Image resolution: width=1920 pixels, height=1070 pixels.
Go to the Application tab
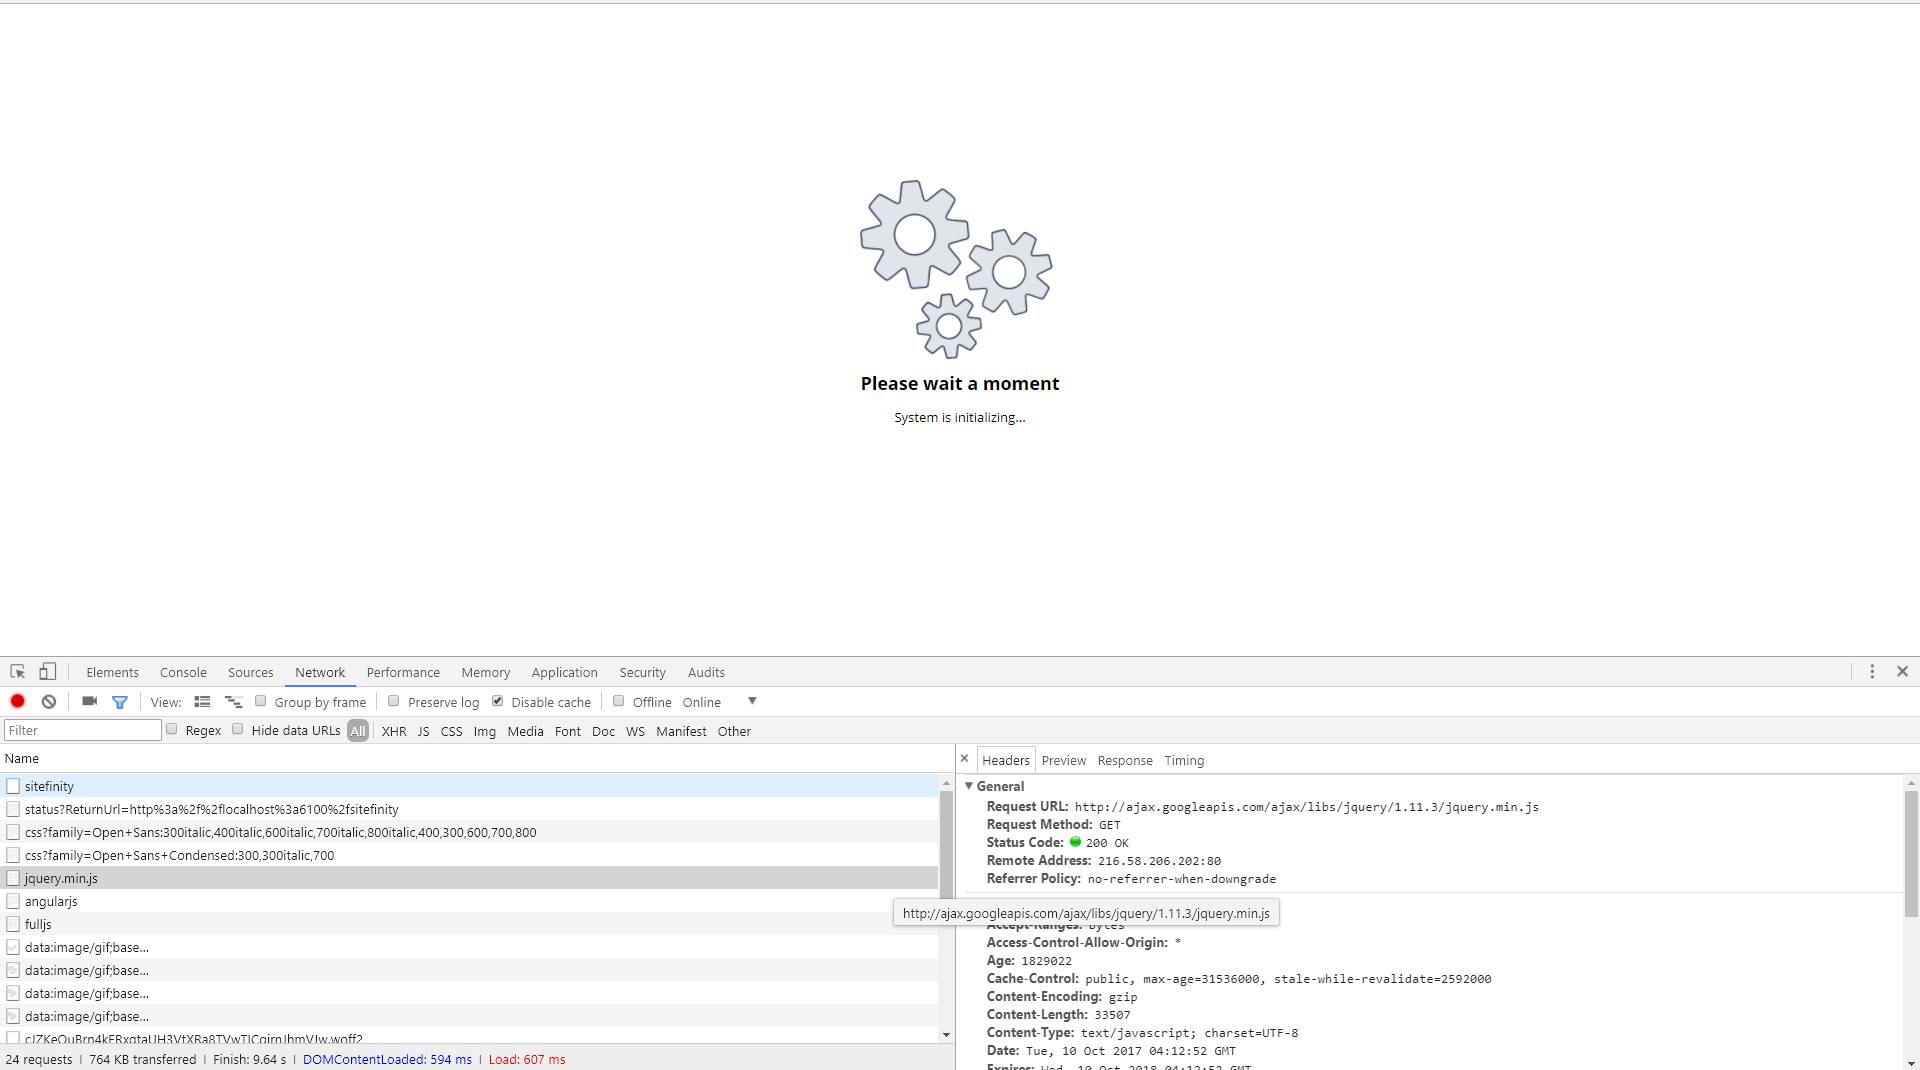tap(564, 672)
